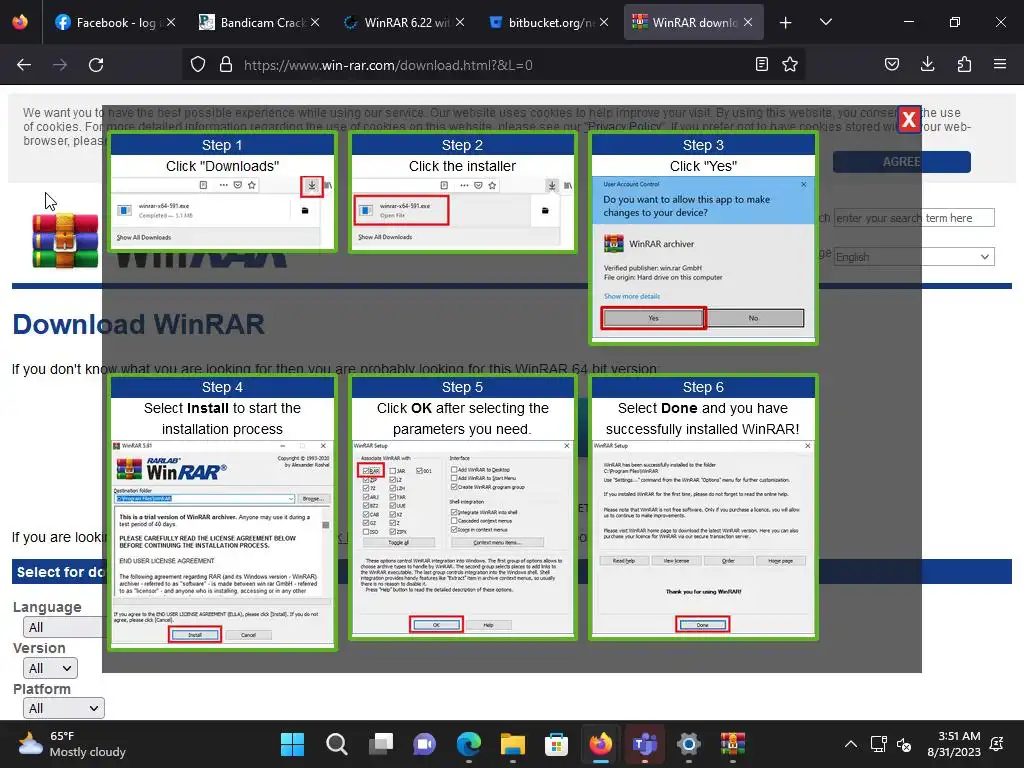This screenshot has height=768, width=1024.
Task: Launch Microsoft Edge from taskbar
Action: (468, 744)
